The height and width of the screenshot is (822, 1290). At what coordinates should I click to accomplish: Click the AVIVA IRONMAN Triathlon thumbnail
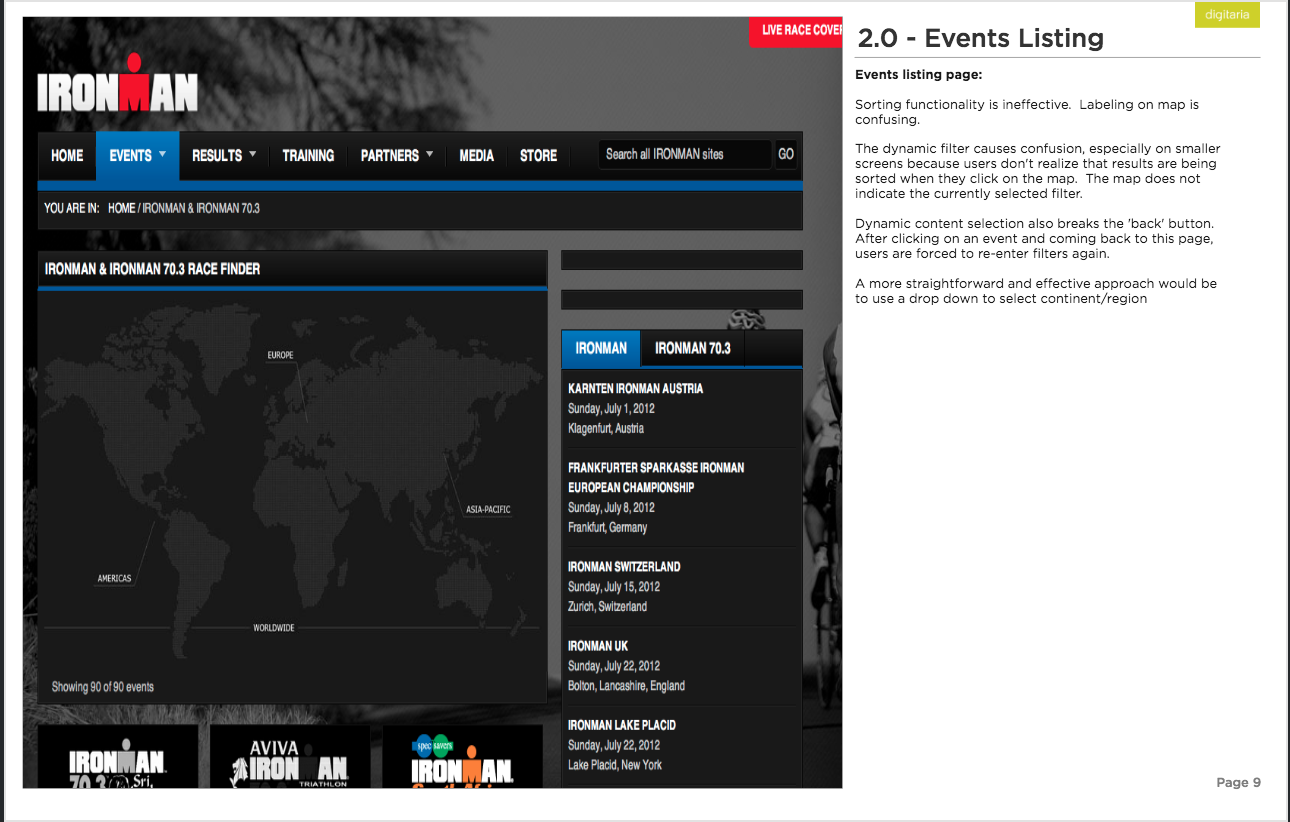[x=290, y=757]
